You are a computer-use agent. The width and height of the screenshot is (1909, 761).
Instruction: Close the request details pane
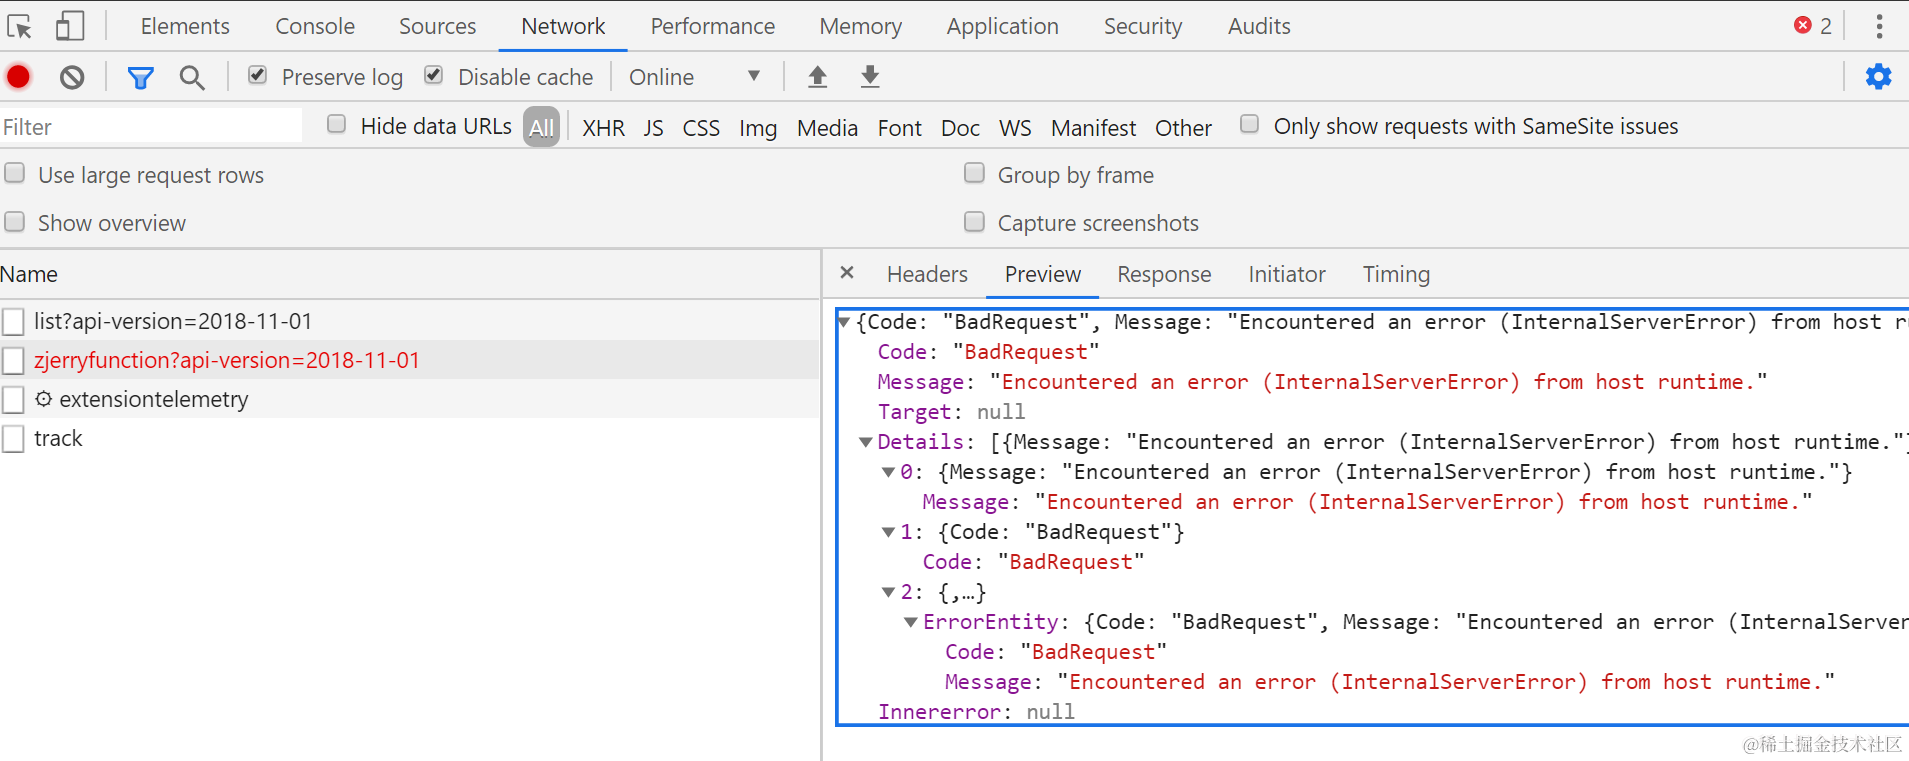(847, 273)
